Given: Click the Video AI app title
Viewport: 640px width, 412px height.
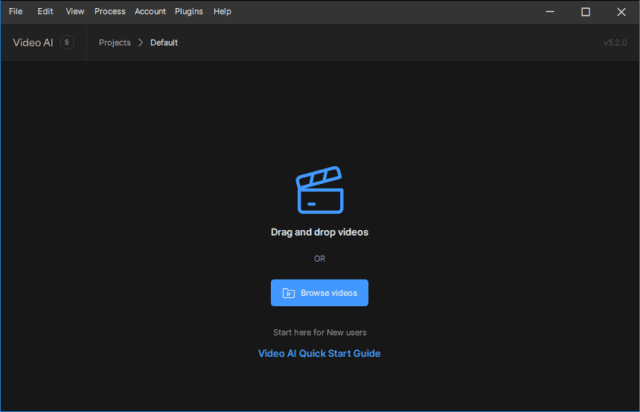Looking at the screenshot, I should pyautogui.click(x=33, y=43).
